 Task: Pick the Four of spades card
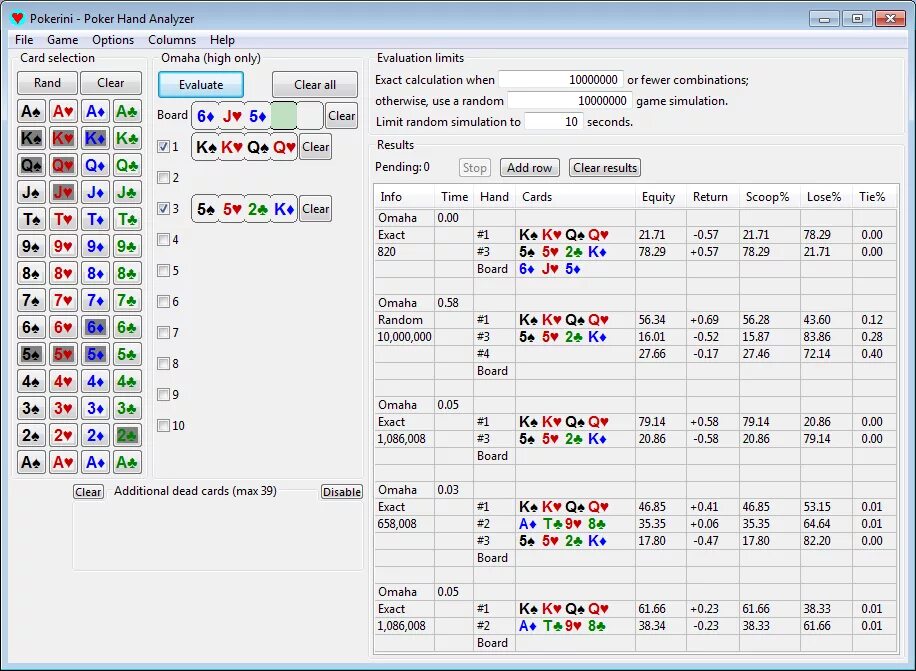31,382
